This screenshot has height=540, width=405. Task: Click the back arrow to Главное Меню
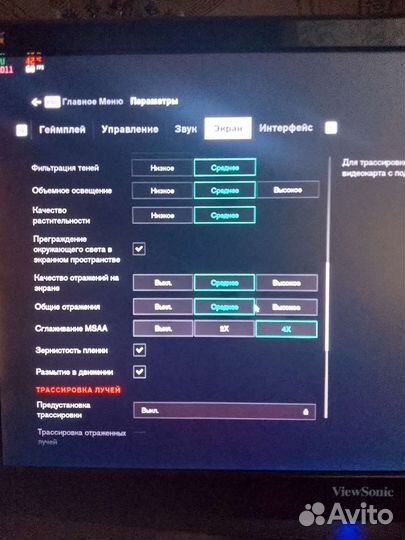36,102
